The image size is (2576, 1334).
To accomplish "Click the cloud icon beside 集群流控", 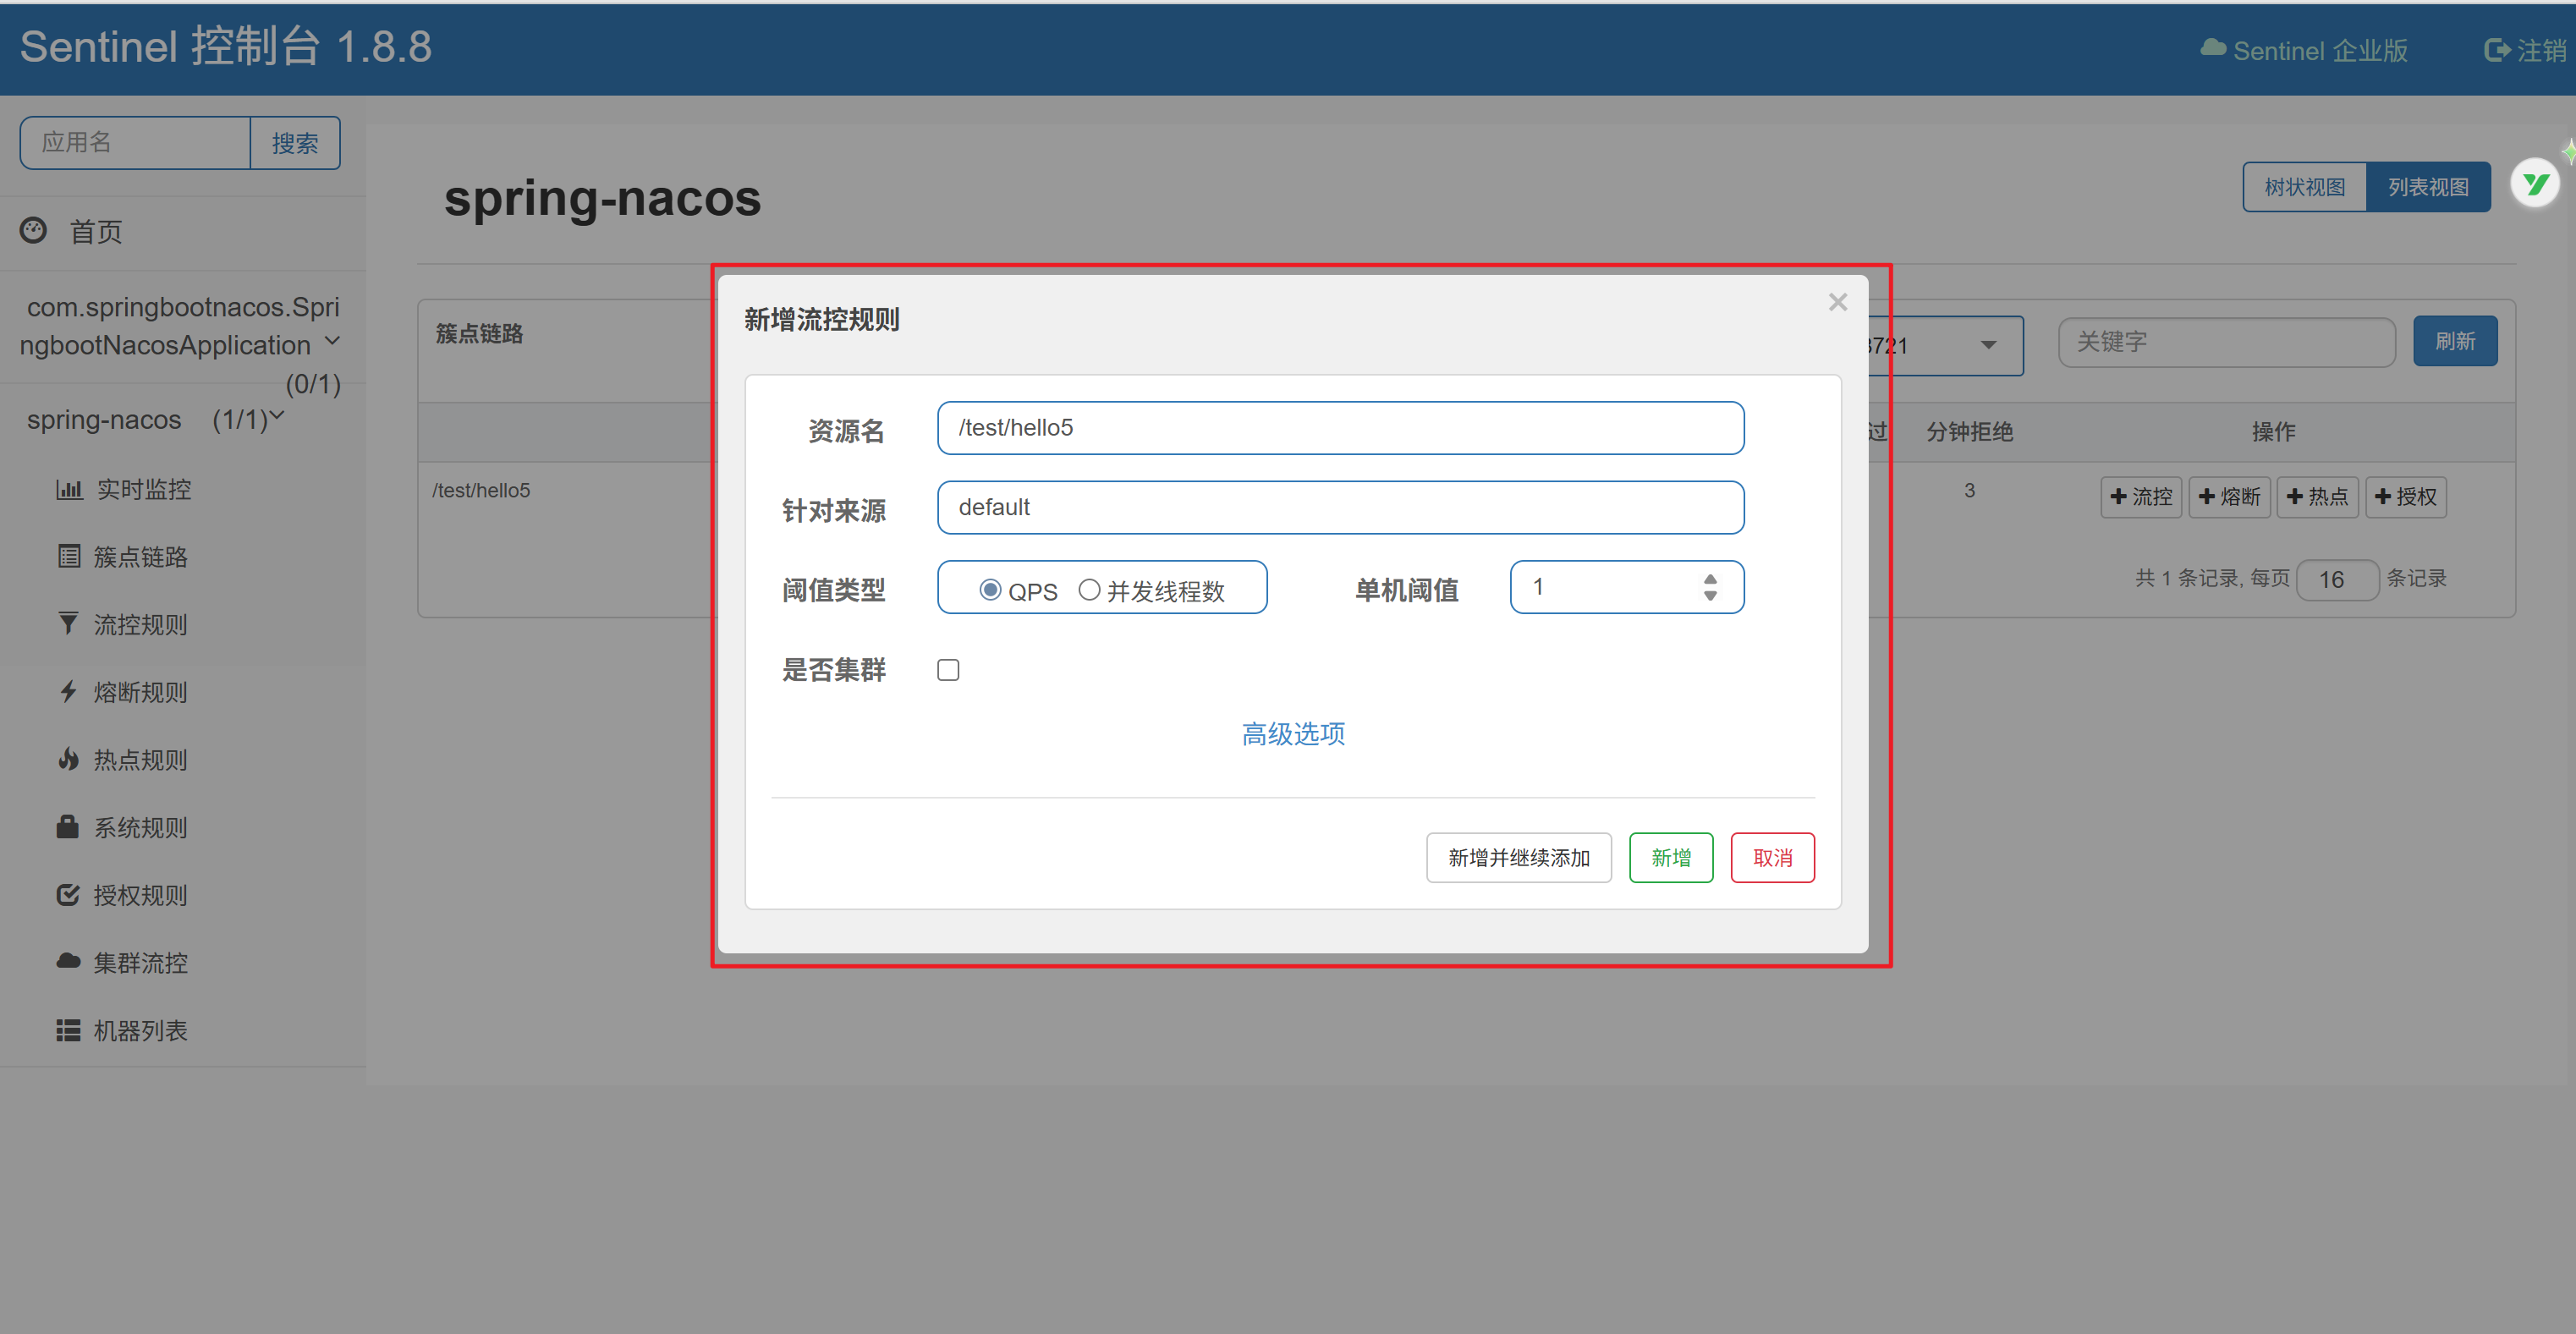I will coord(68,961).
